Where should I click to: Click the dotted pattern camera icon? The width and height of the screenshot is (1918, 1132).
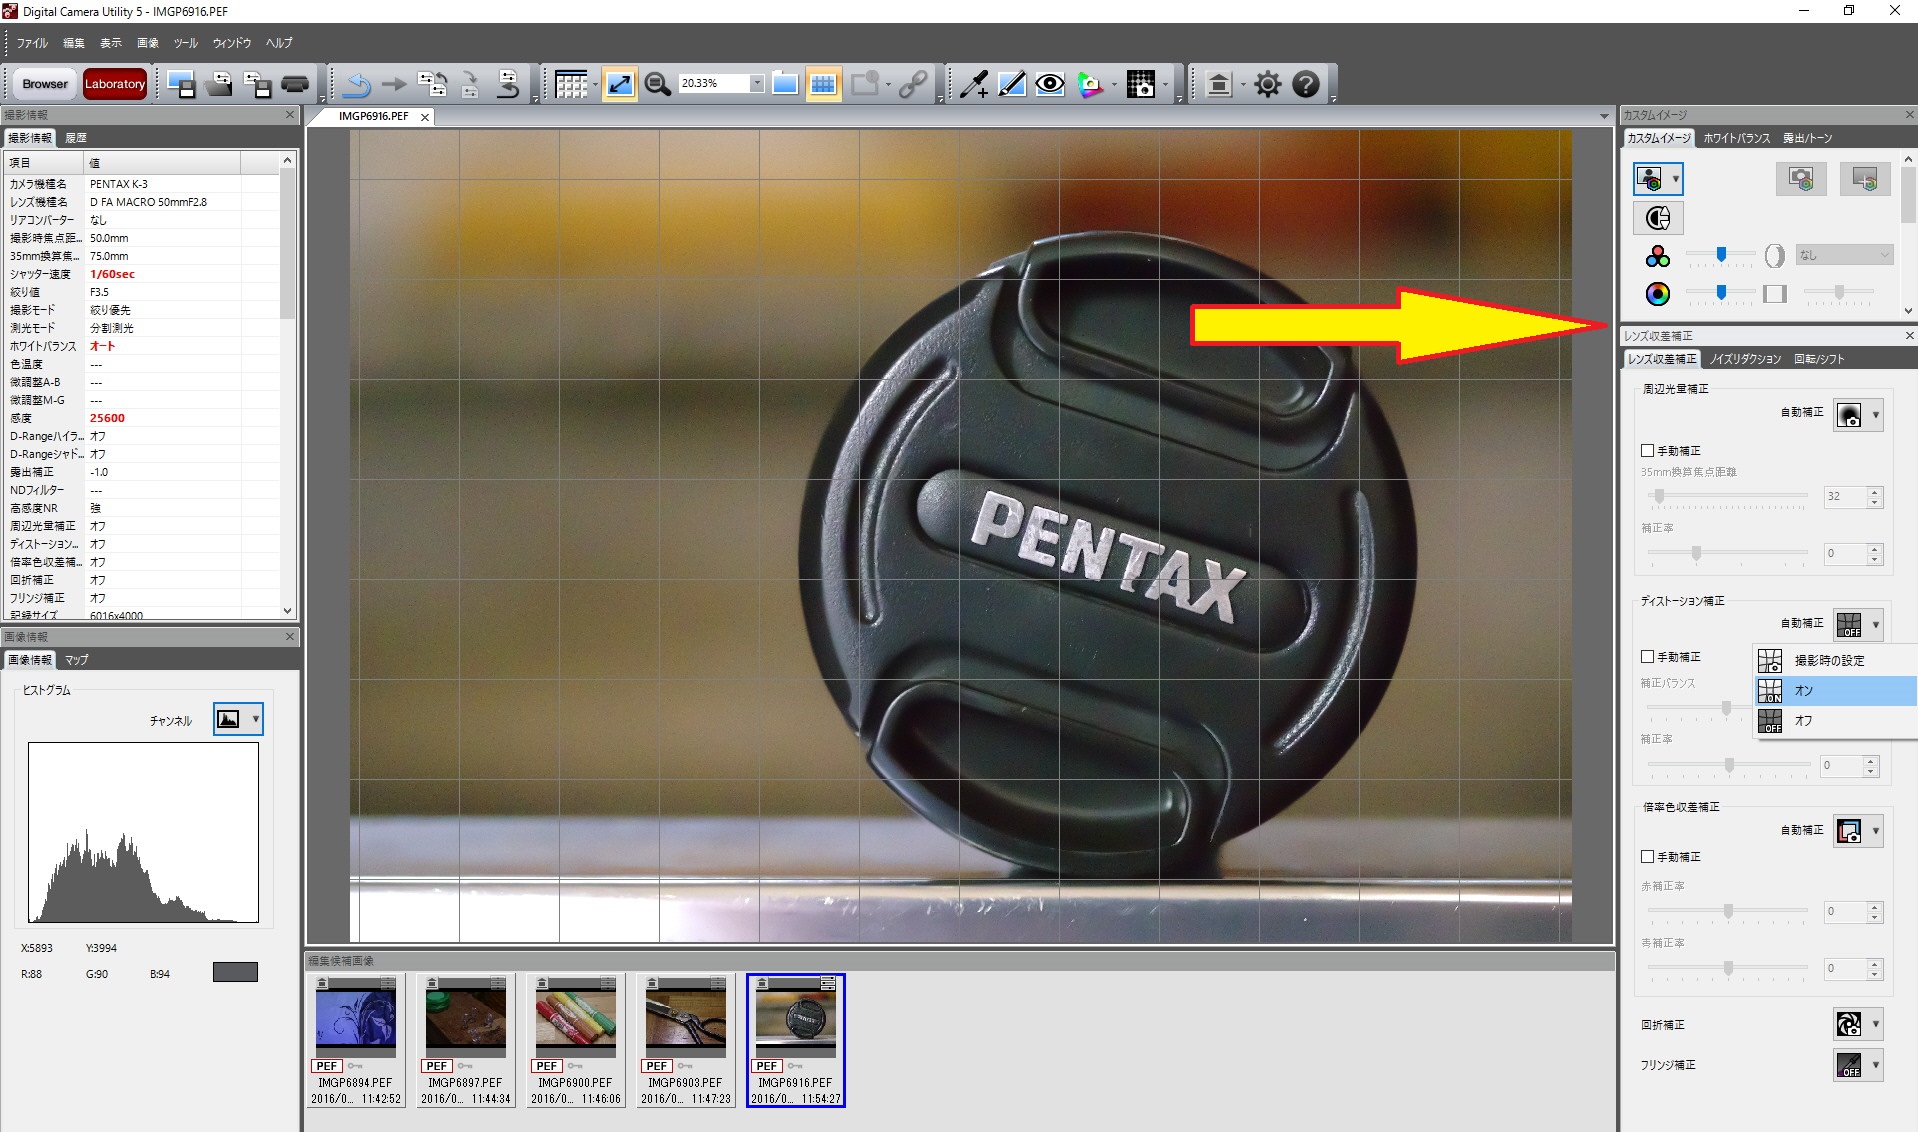(1141, 84)
